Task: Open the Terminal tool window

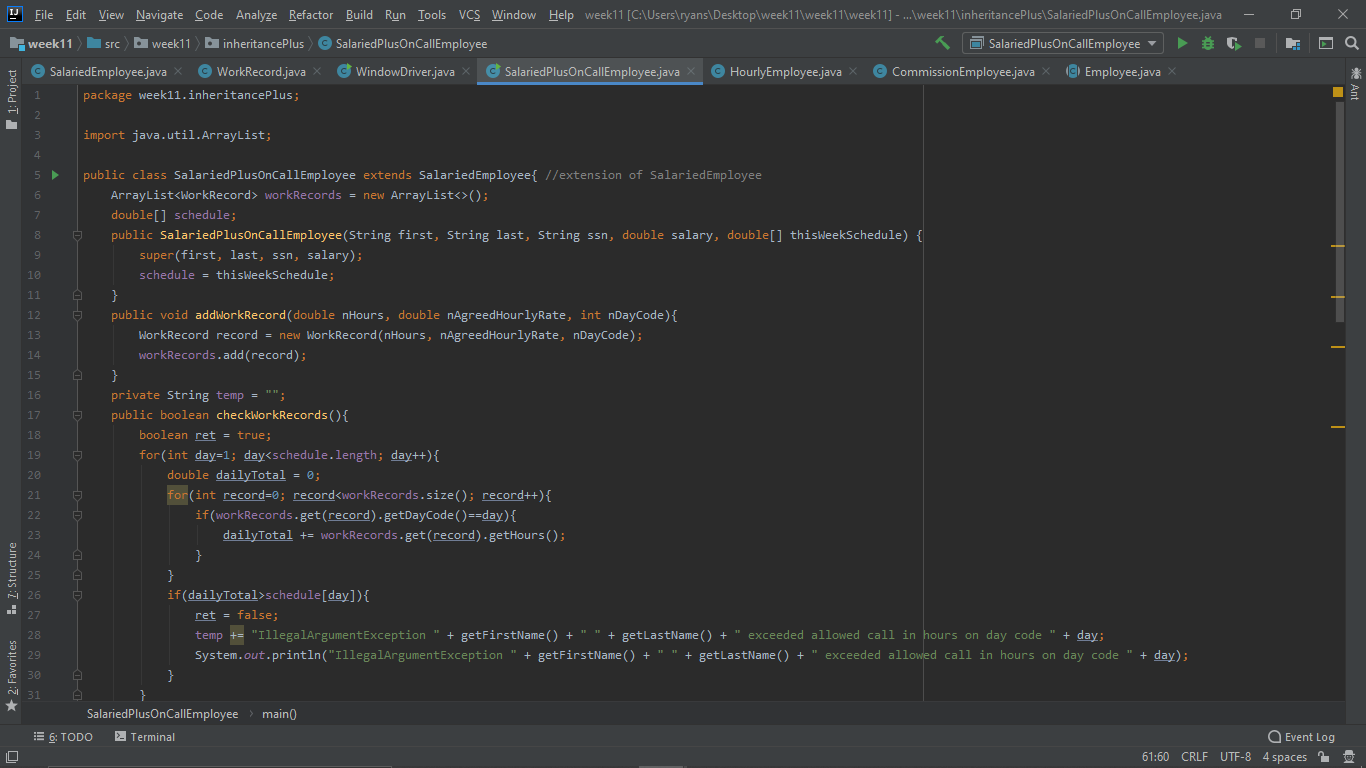Action: tap(144, 736)
